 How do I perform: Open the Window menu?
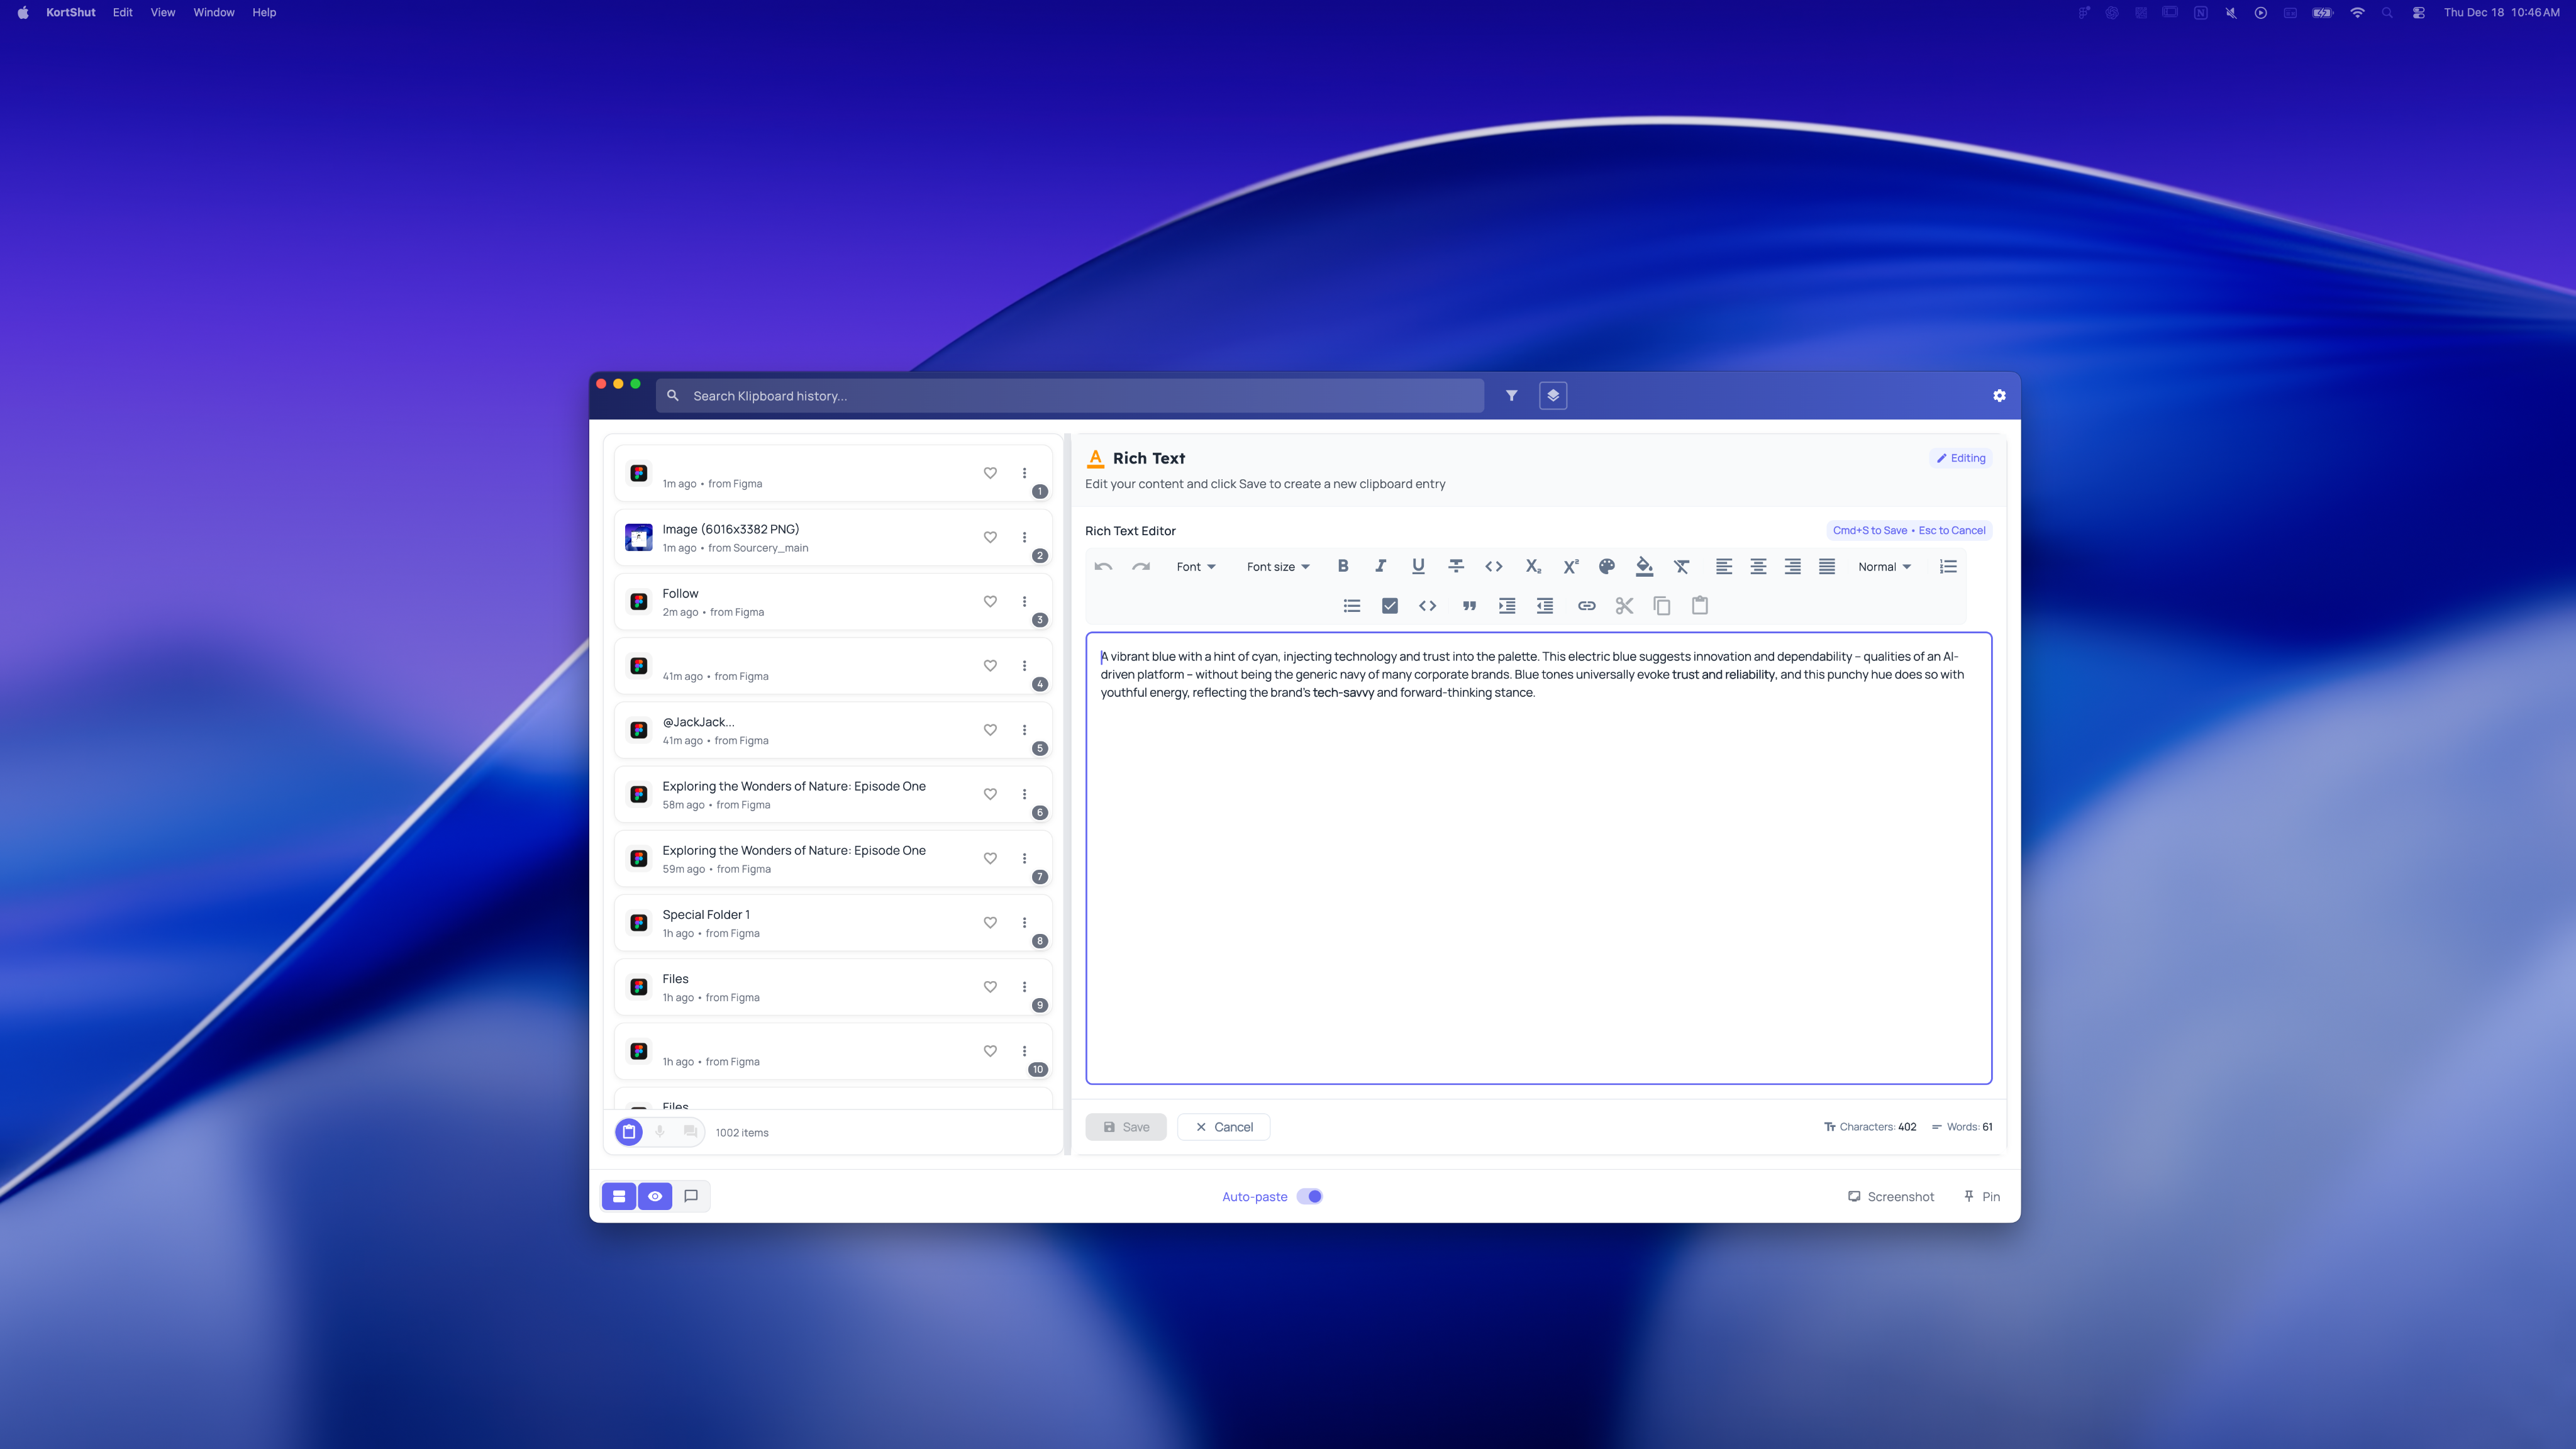213,12
